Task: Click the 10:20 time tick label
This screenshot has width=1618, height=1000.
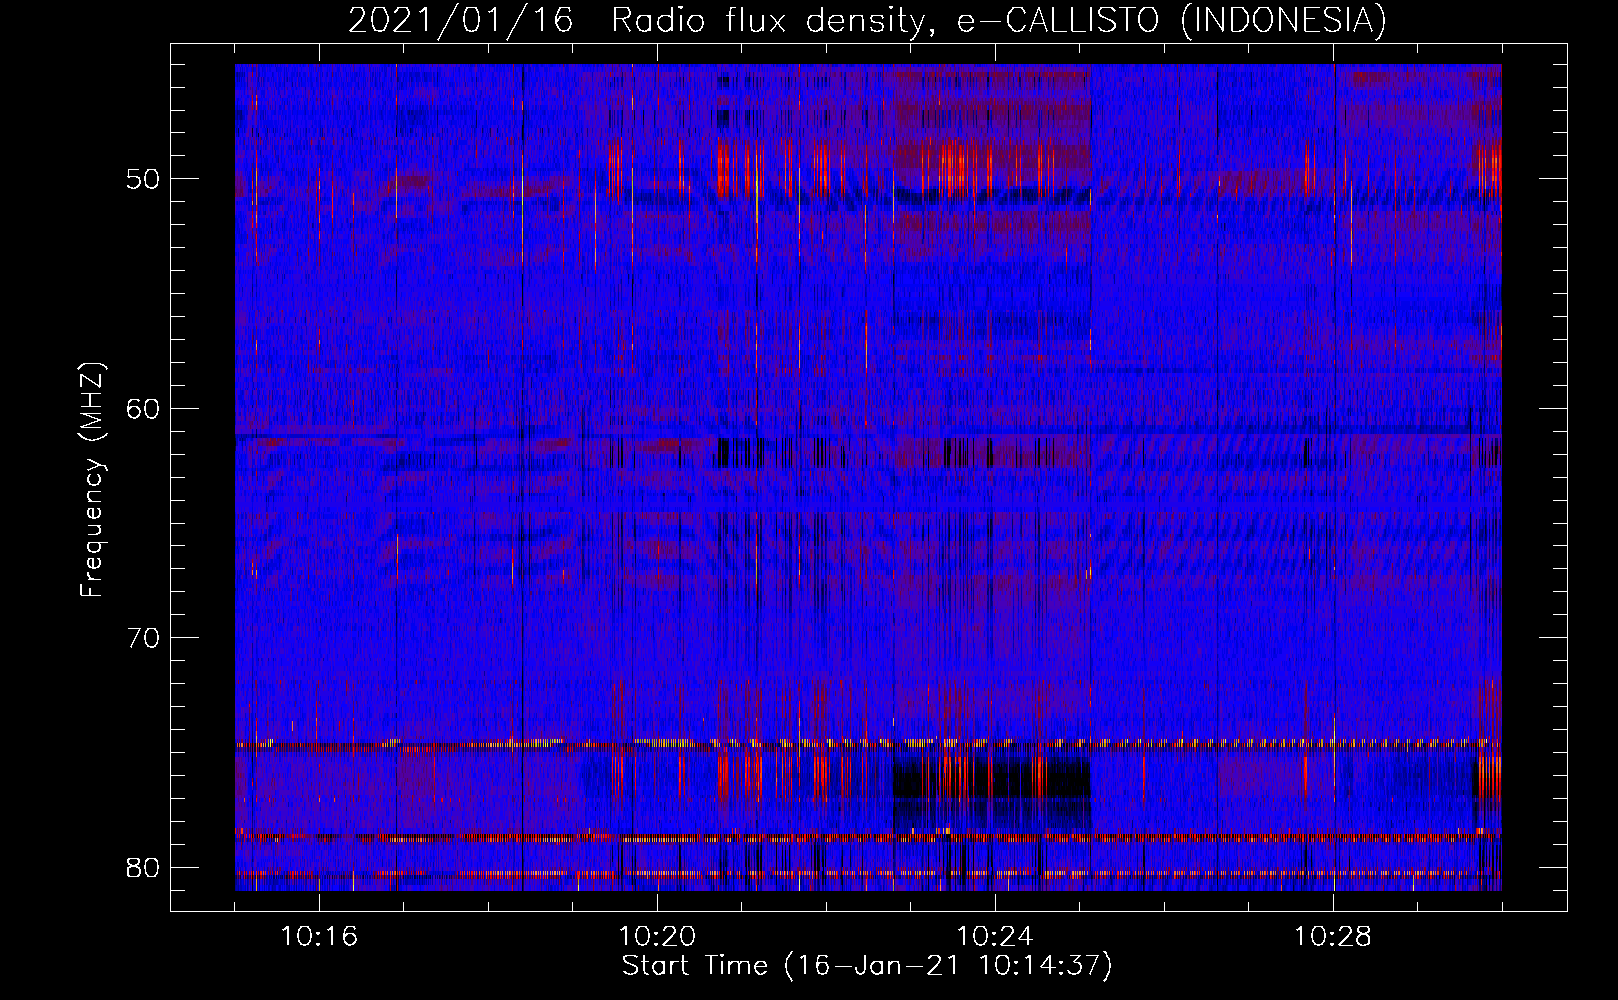Action: pyautogui.click(x=657, y=937)
